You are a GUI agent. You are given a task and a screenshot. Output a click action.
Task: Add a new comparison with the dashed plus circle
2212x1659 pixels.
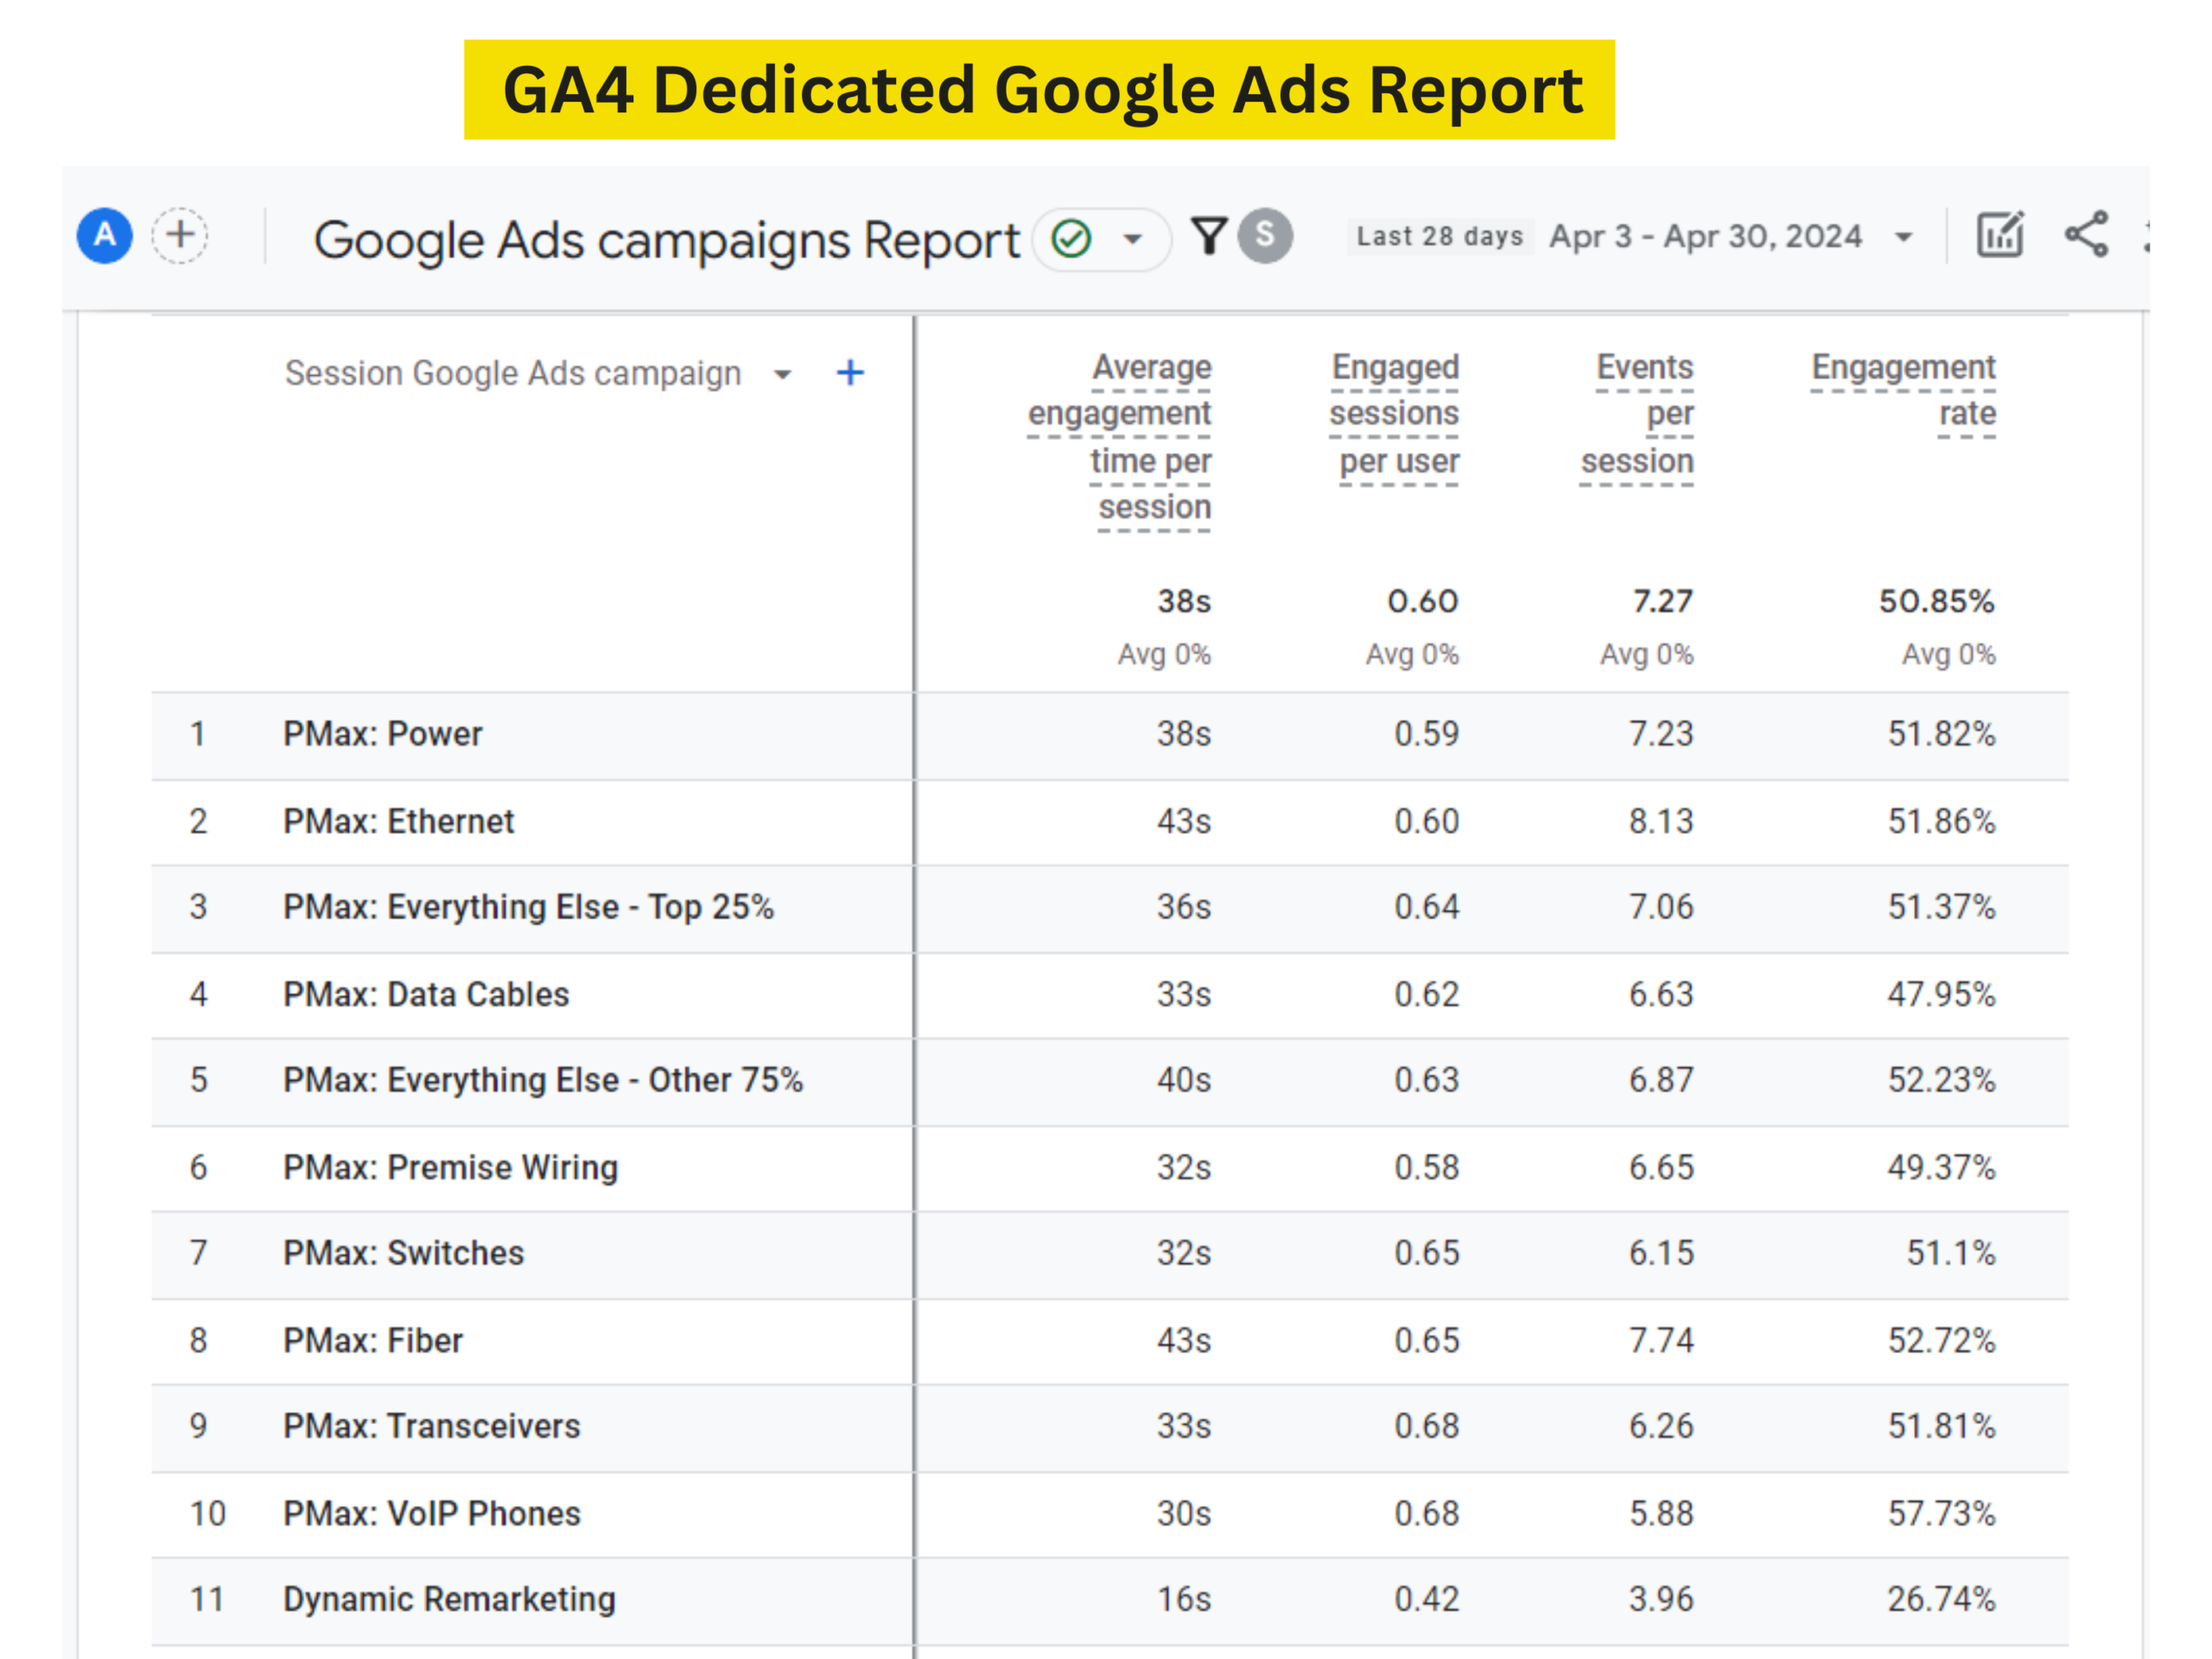(180, 236)
